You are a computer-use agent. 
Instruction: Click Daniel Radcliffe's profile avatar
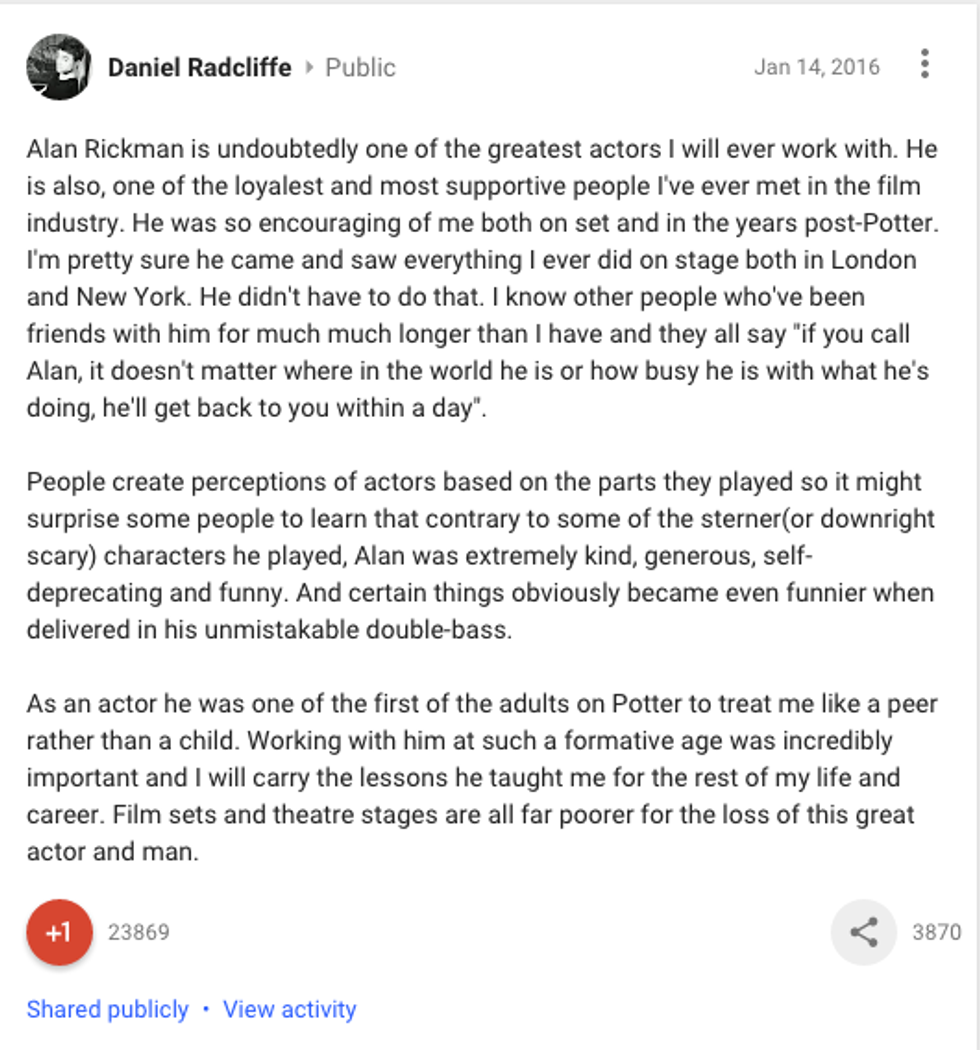(59, 67)
